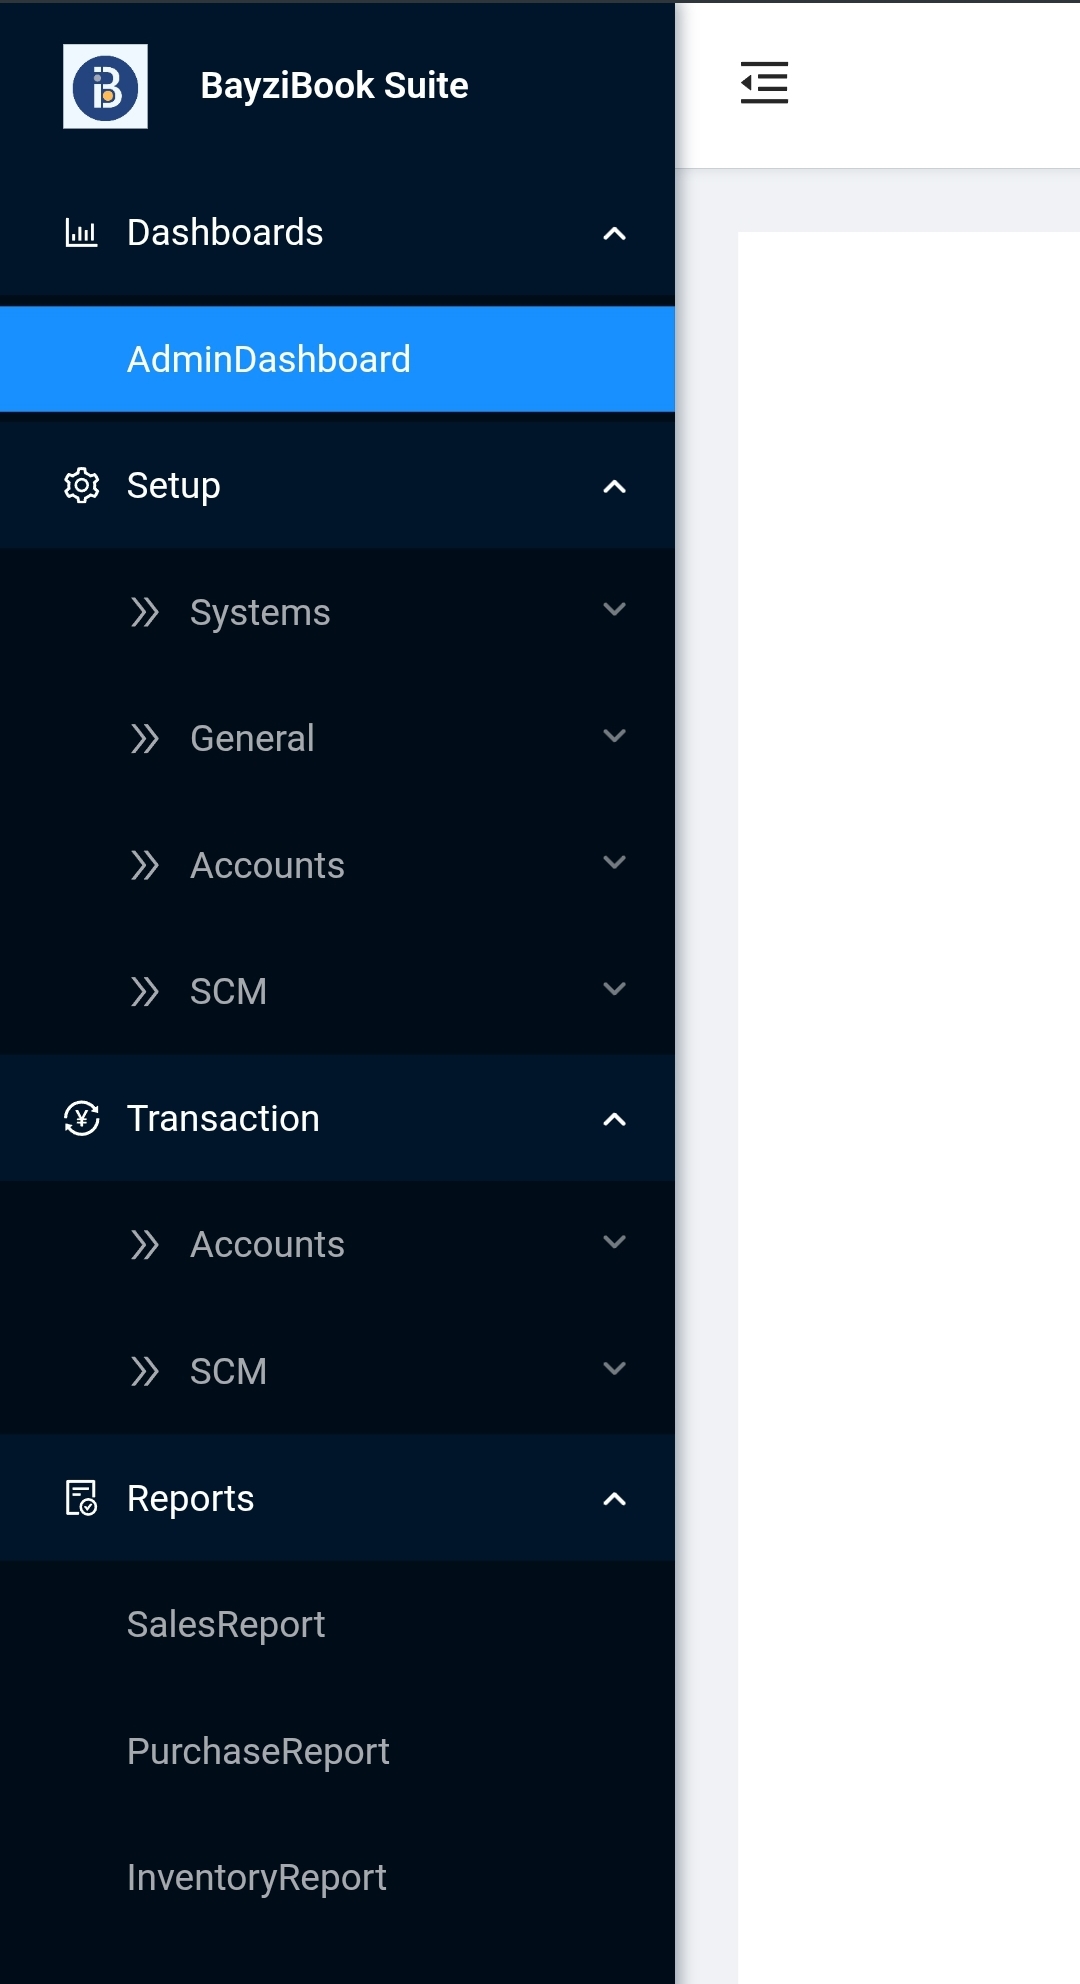Expand Setup's Accounts submenu chevron

tap(614, 863)
